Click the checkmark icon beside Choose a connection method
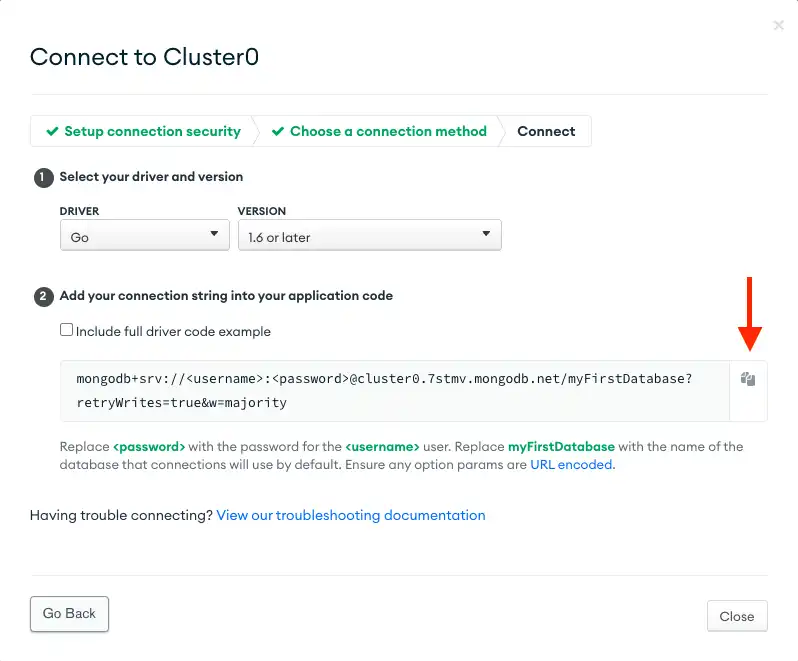This screenshot has height=661, width=798. [x=277, y=131]
